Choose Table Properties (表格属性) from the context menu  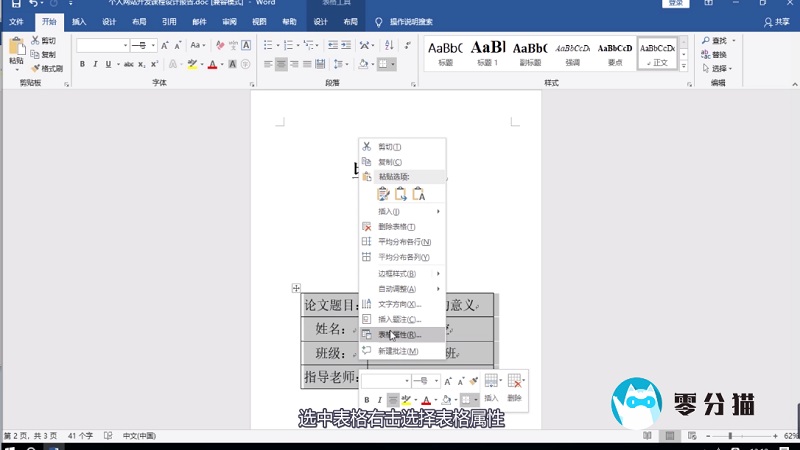click(400, 335)
